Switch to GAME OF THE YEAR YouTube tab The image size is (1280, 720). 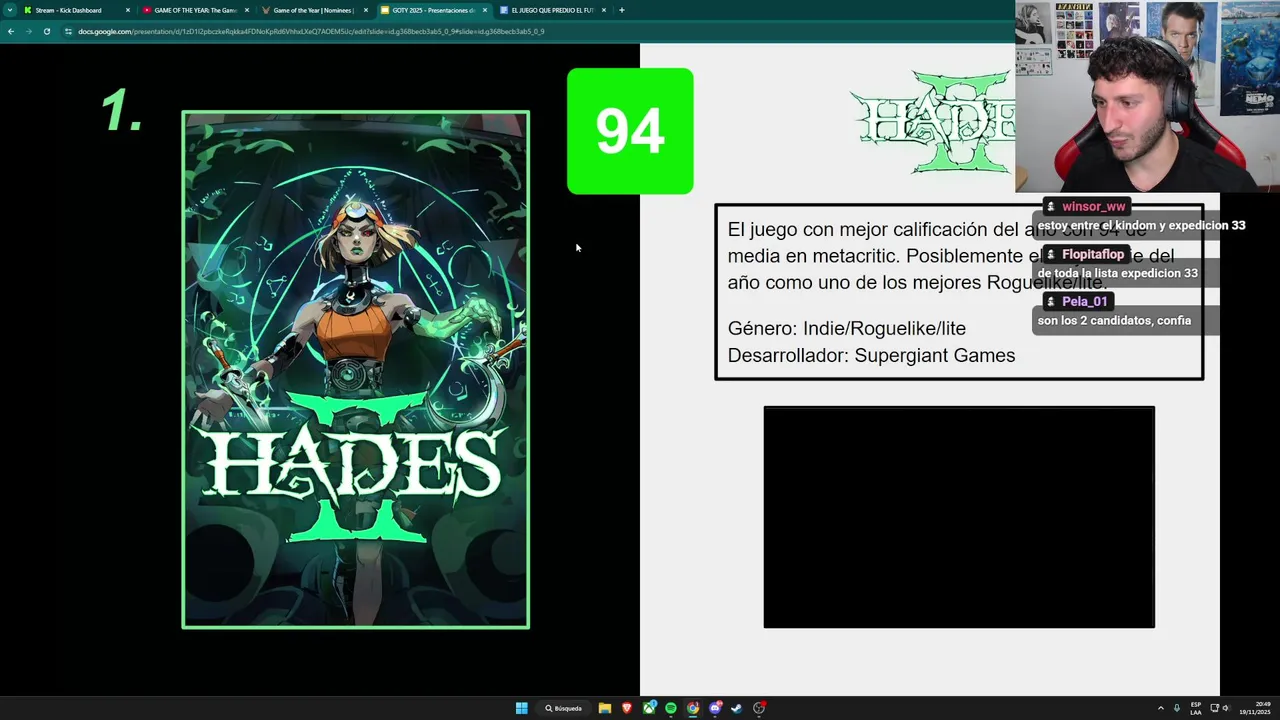[x=195, y=10]
